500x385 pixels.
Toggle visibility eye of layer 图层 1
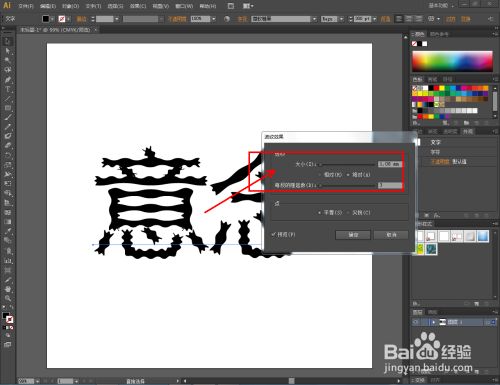point(416,322)
